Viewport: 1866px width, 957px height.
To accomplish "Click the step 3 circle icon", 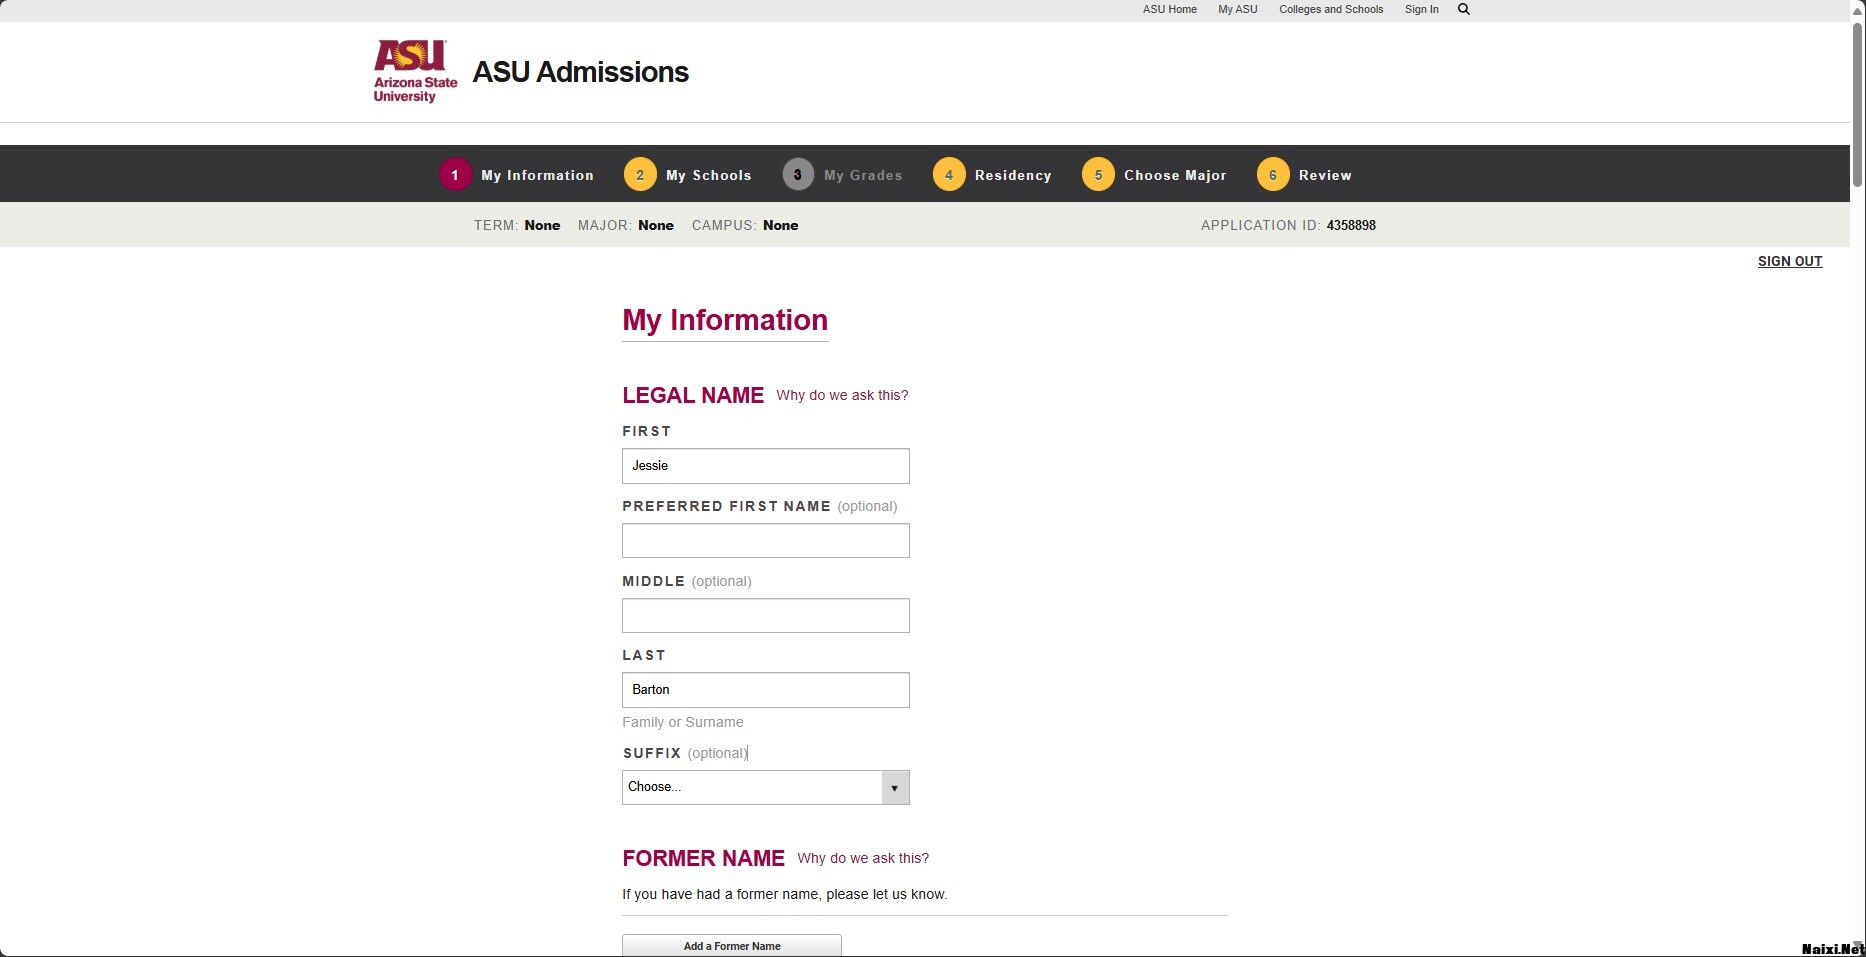I will (798, 175).
